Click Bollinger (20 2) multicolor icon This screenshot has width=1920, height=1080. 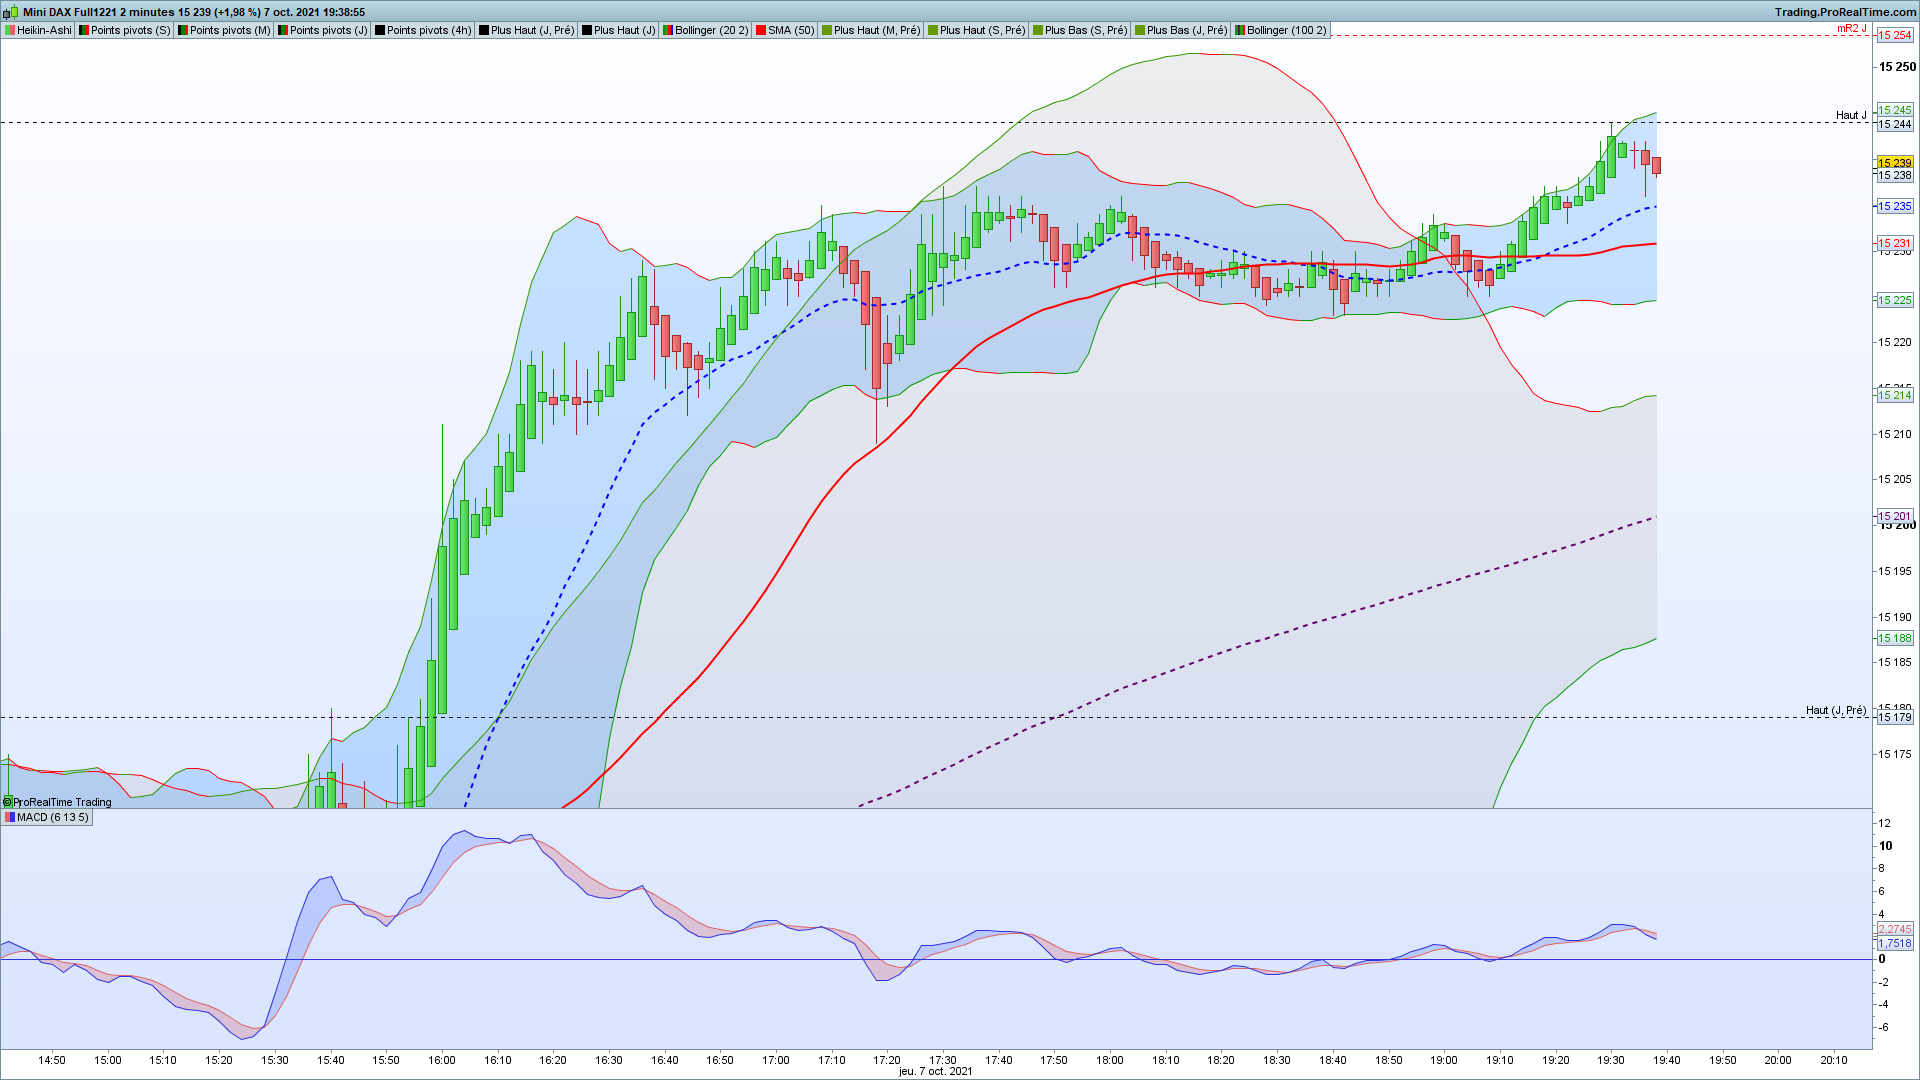[x=668, y=30]
